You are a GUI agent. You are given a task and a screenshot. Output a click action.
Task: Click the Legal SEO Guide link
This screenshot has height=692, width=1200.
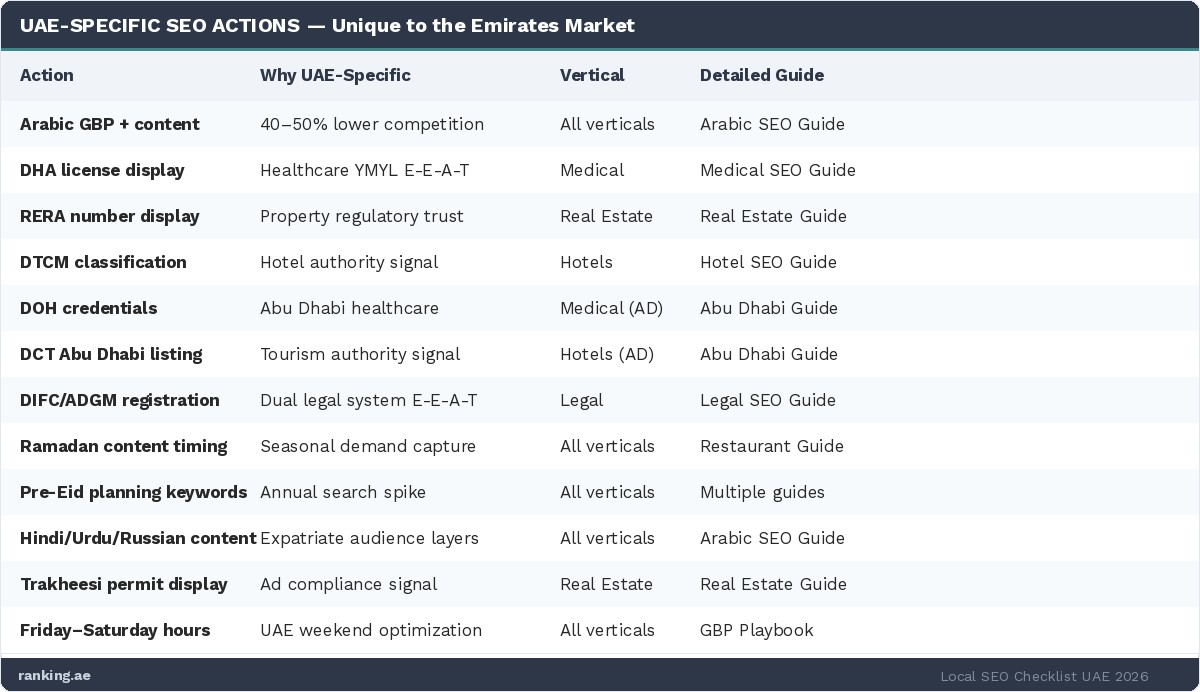(767, 400)
